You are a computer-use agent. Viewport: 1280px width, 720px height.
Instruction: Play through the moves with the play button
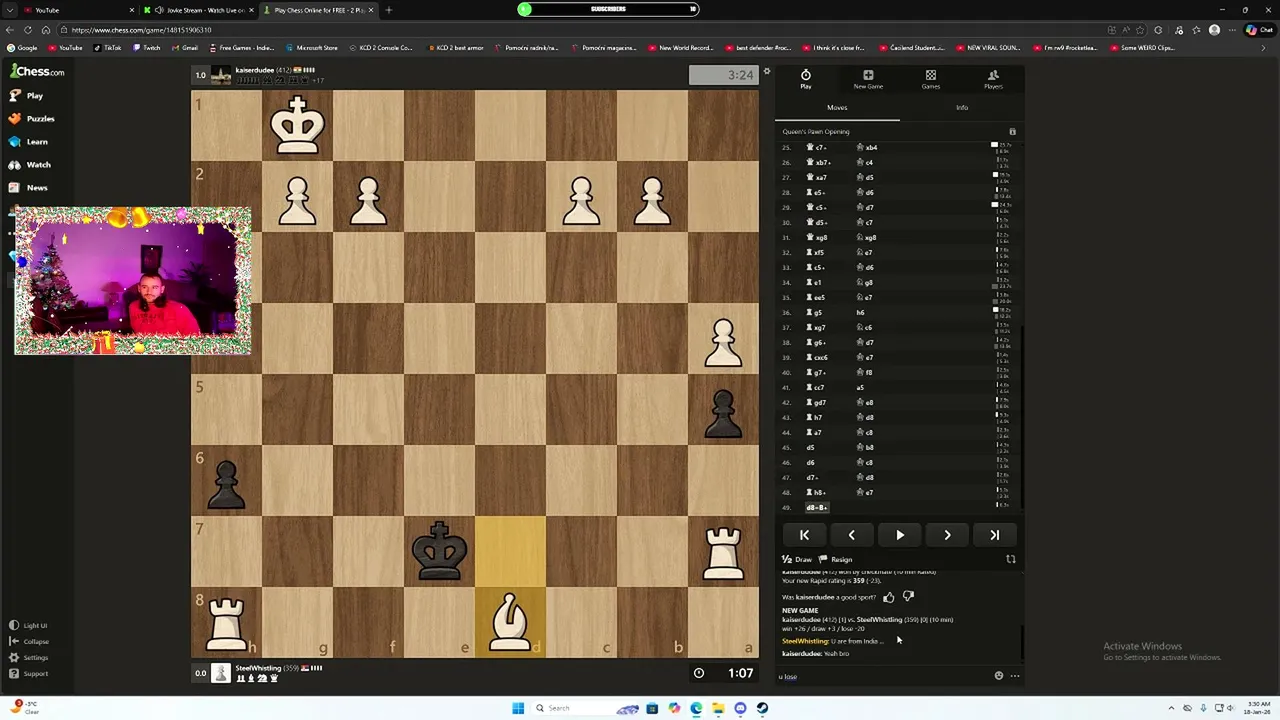900,535
